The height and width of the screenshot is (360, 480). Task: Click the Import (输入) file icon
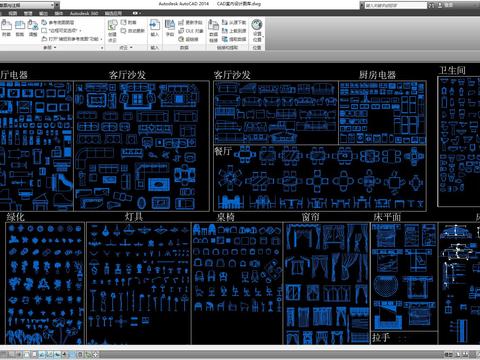coord(155,27)
